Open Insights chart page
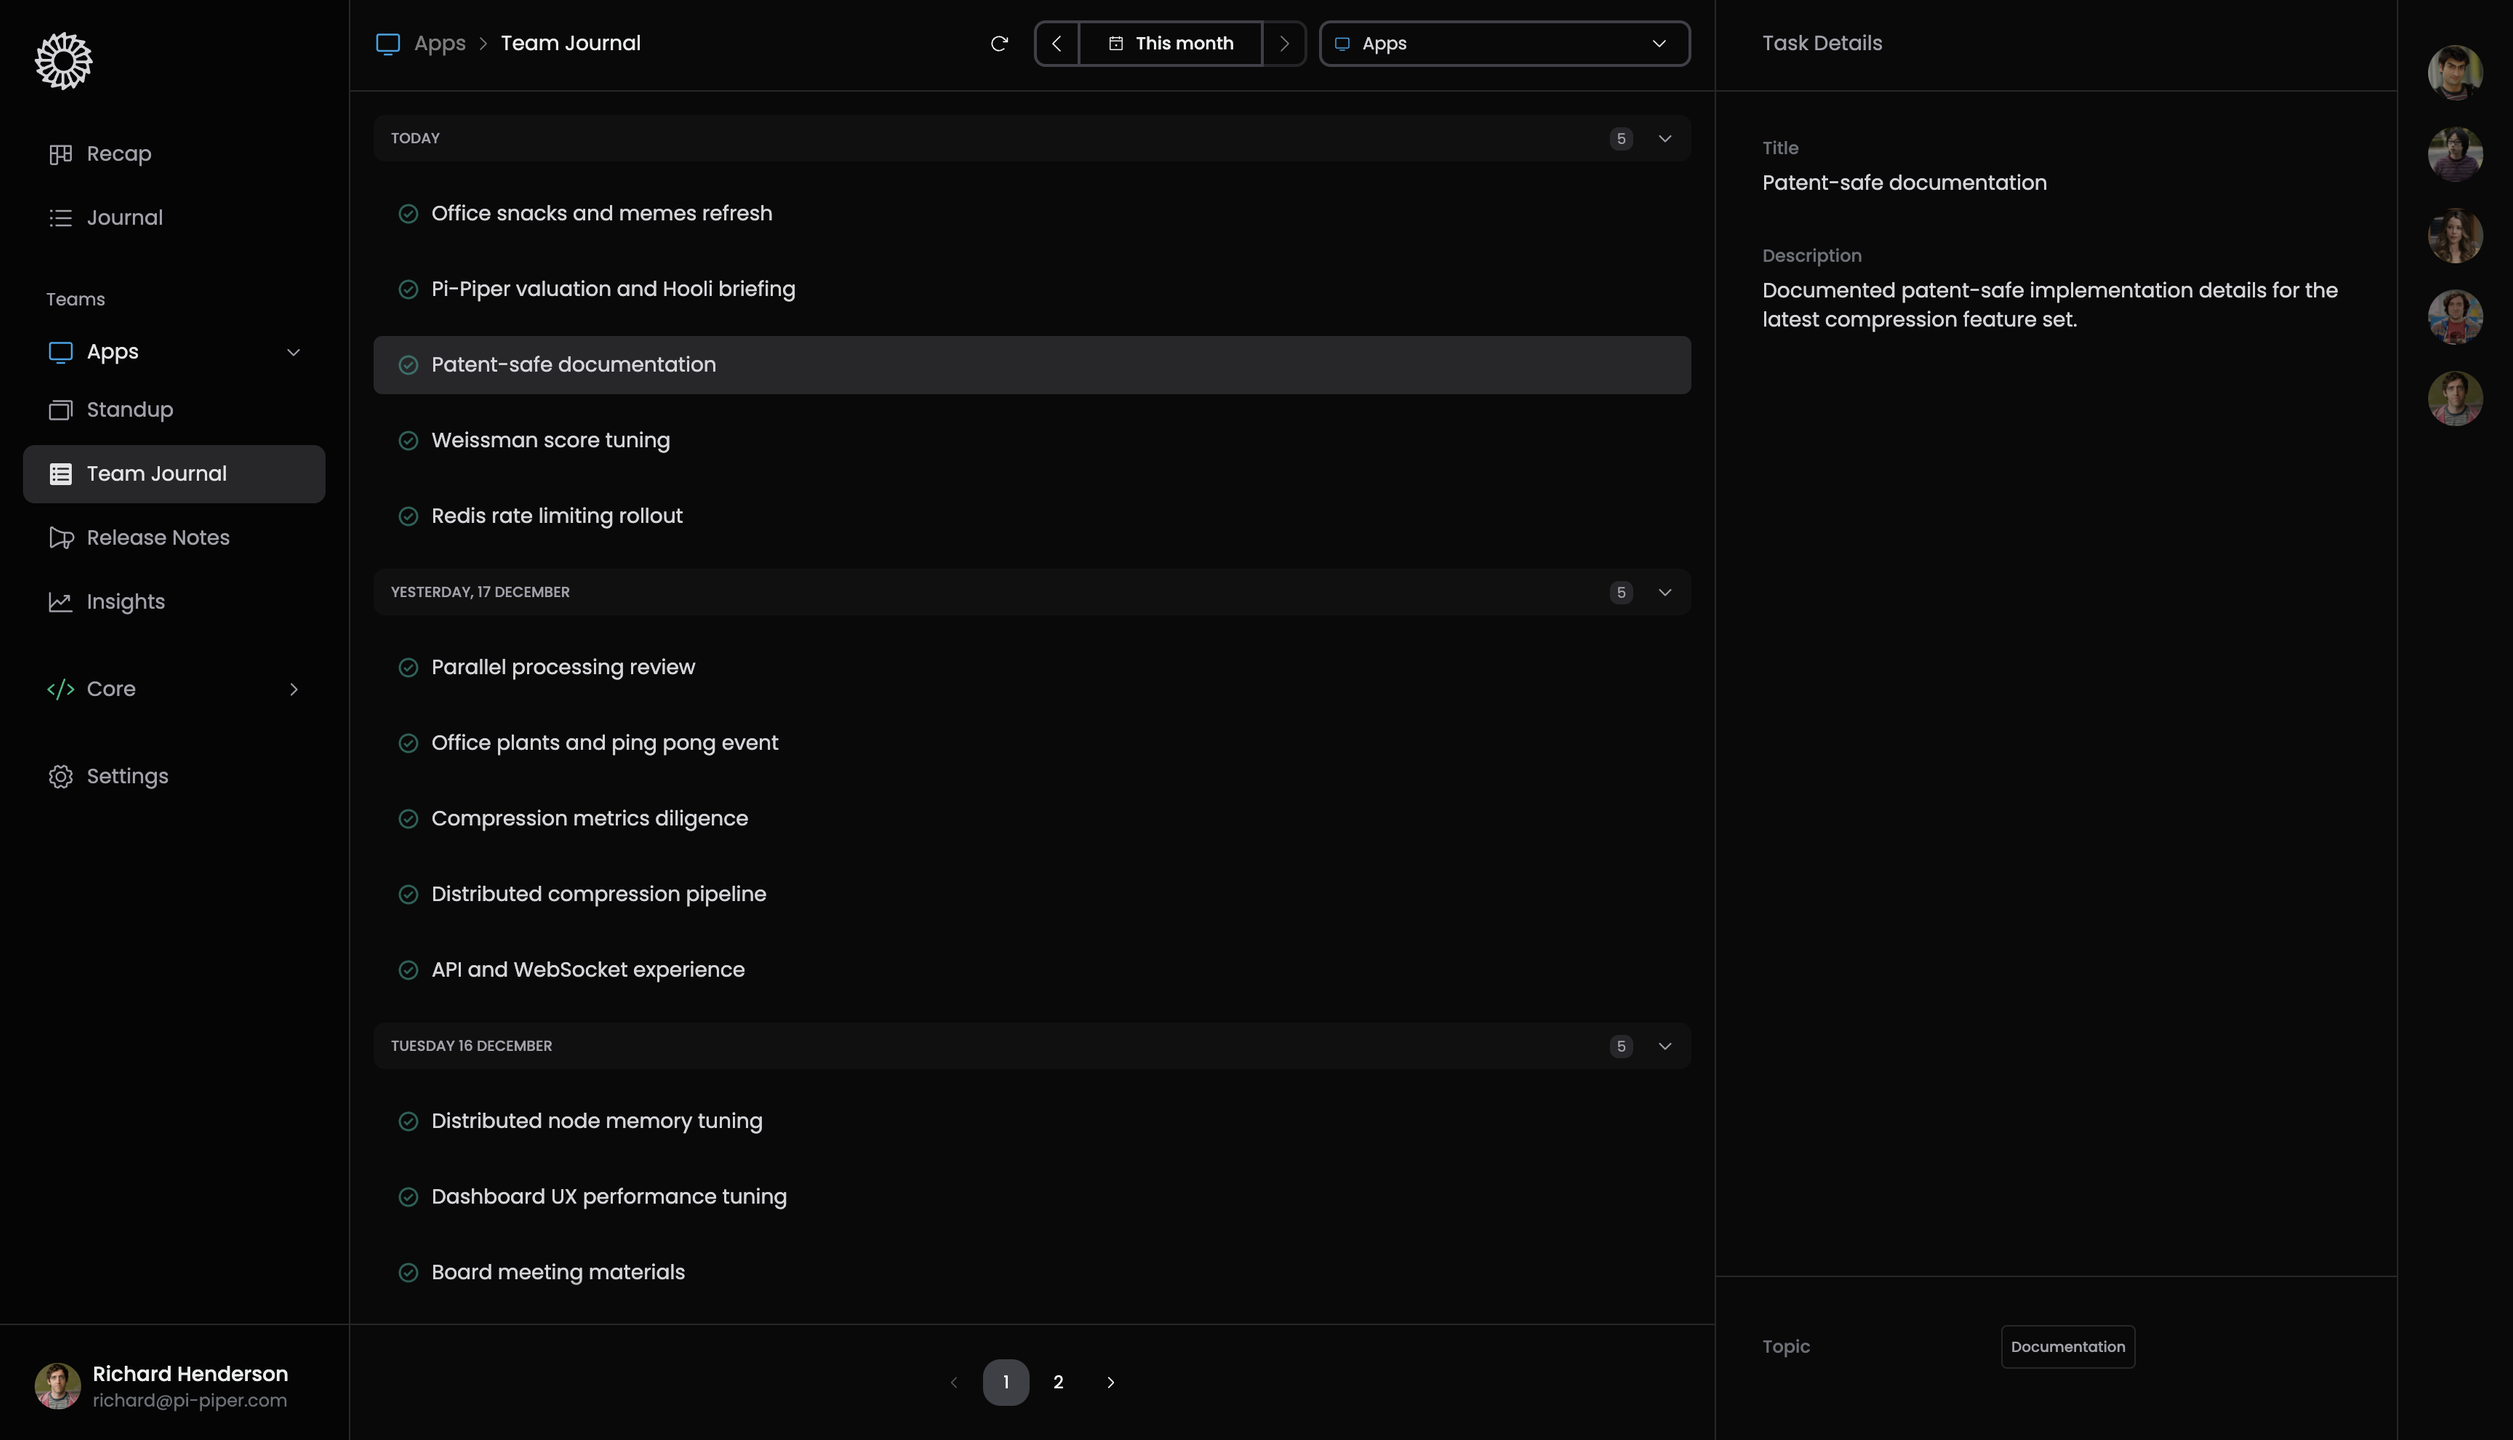Image resolution: width=2513 pixels, height=1440 pixels. coord(125,602)
